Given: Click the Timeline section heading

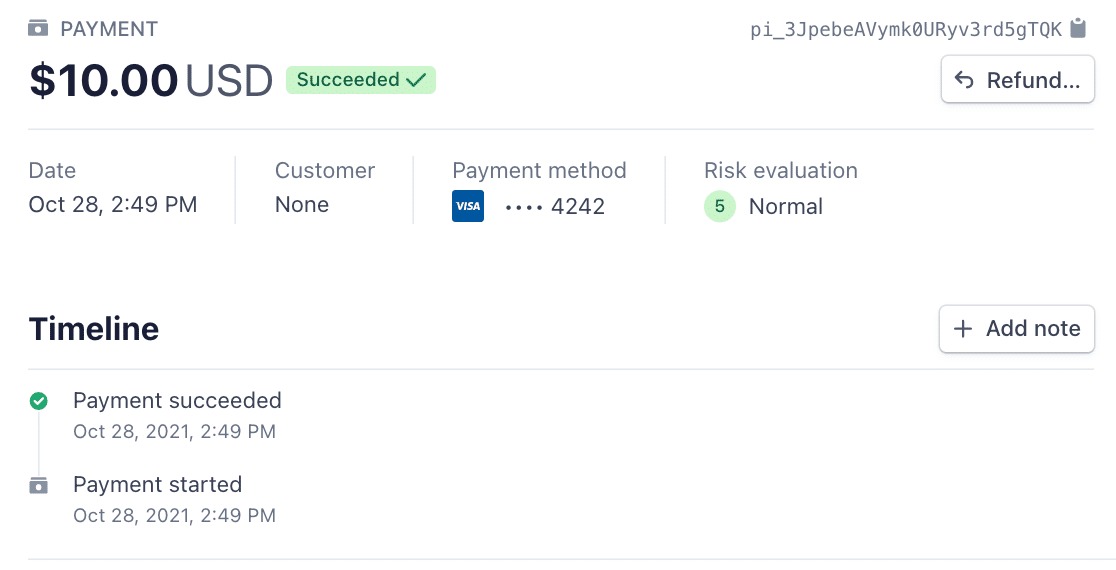Looking at the screenshot, I should 94,329.
